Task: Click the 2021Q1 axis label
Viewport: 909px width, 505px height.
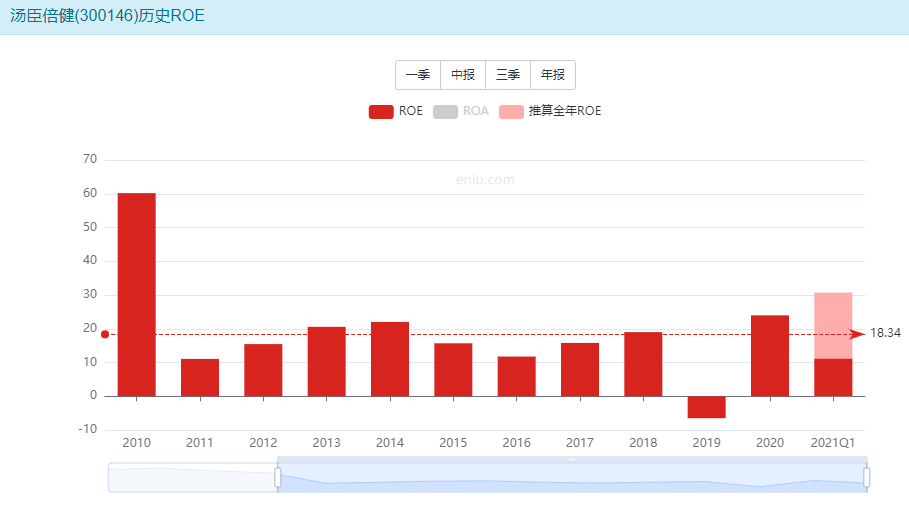Action: coord(833,443)
